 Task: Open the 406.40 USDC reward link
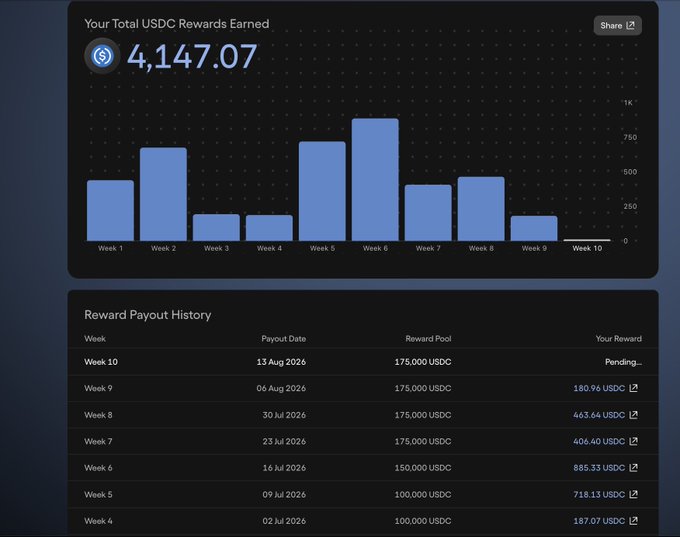[599, 442]
